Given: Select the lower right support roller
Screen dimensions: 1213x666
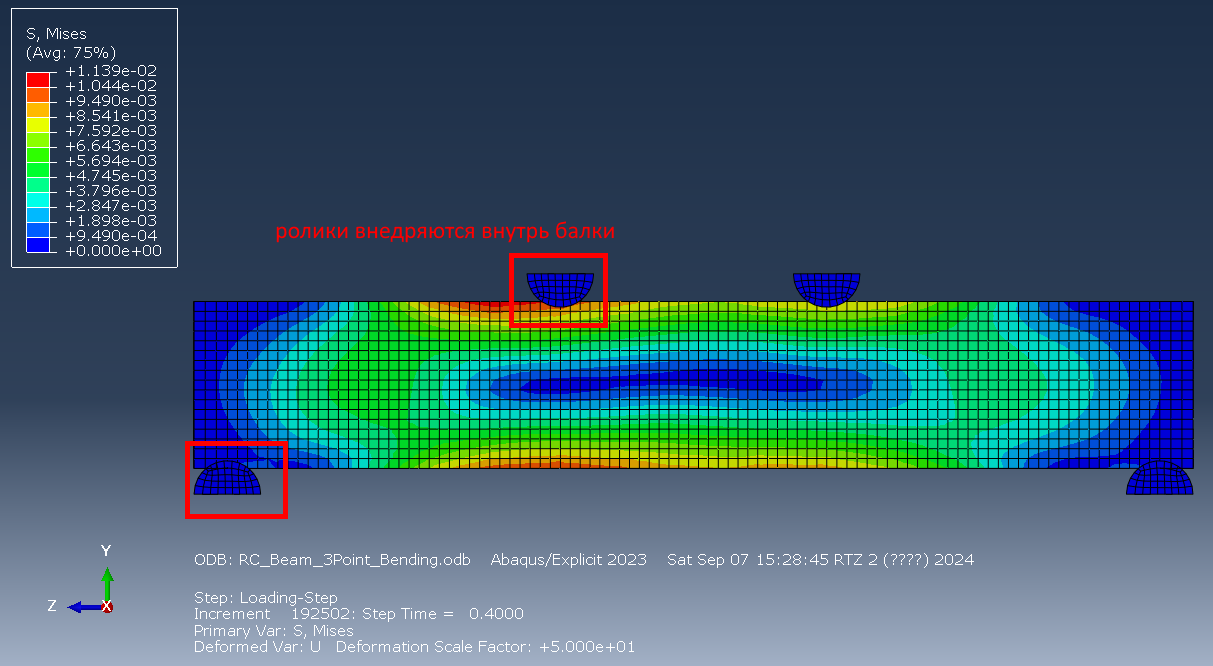Looking at the screenshot, I should (x=1160, y=478).
